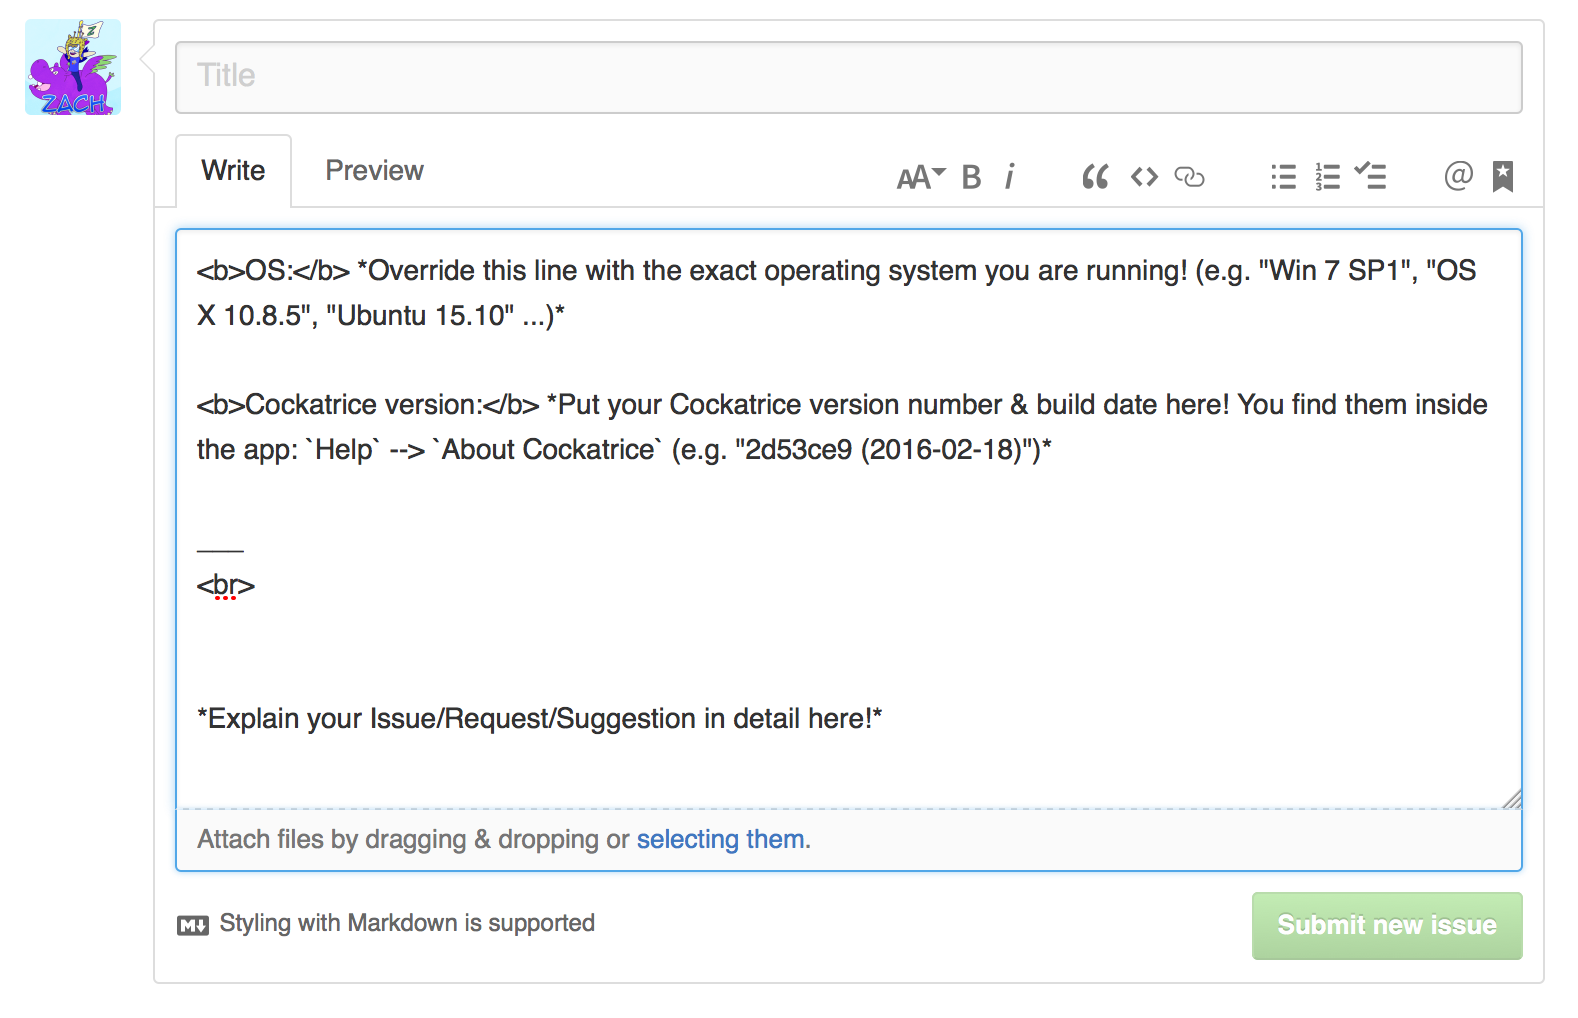The width and height of the screenshot is (1578, 1018).
Task: Open the header text size dropdown
Action: coord(920,177)
